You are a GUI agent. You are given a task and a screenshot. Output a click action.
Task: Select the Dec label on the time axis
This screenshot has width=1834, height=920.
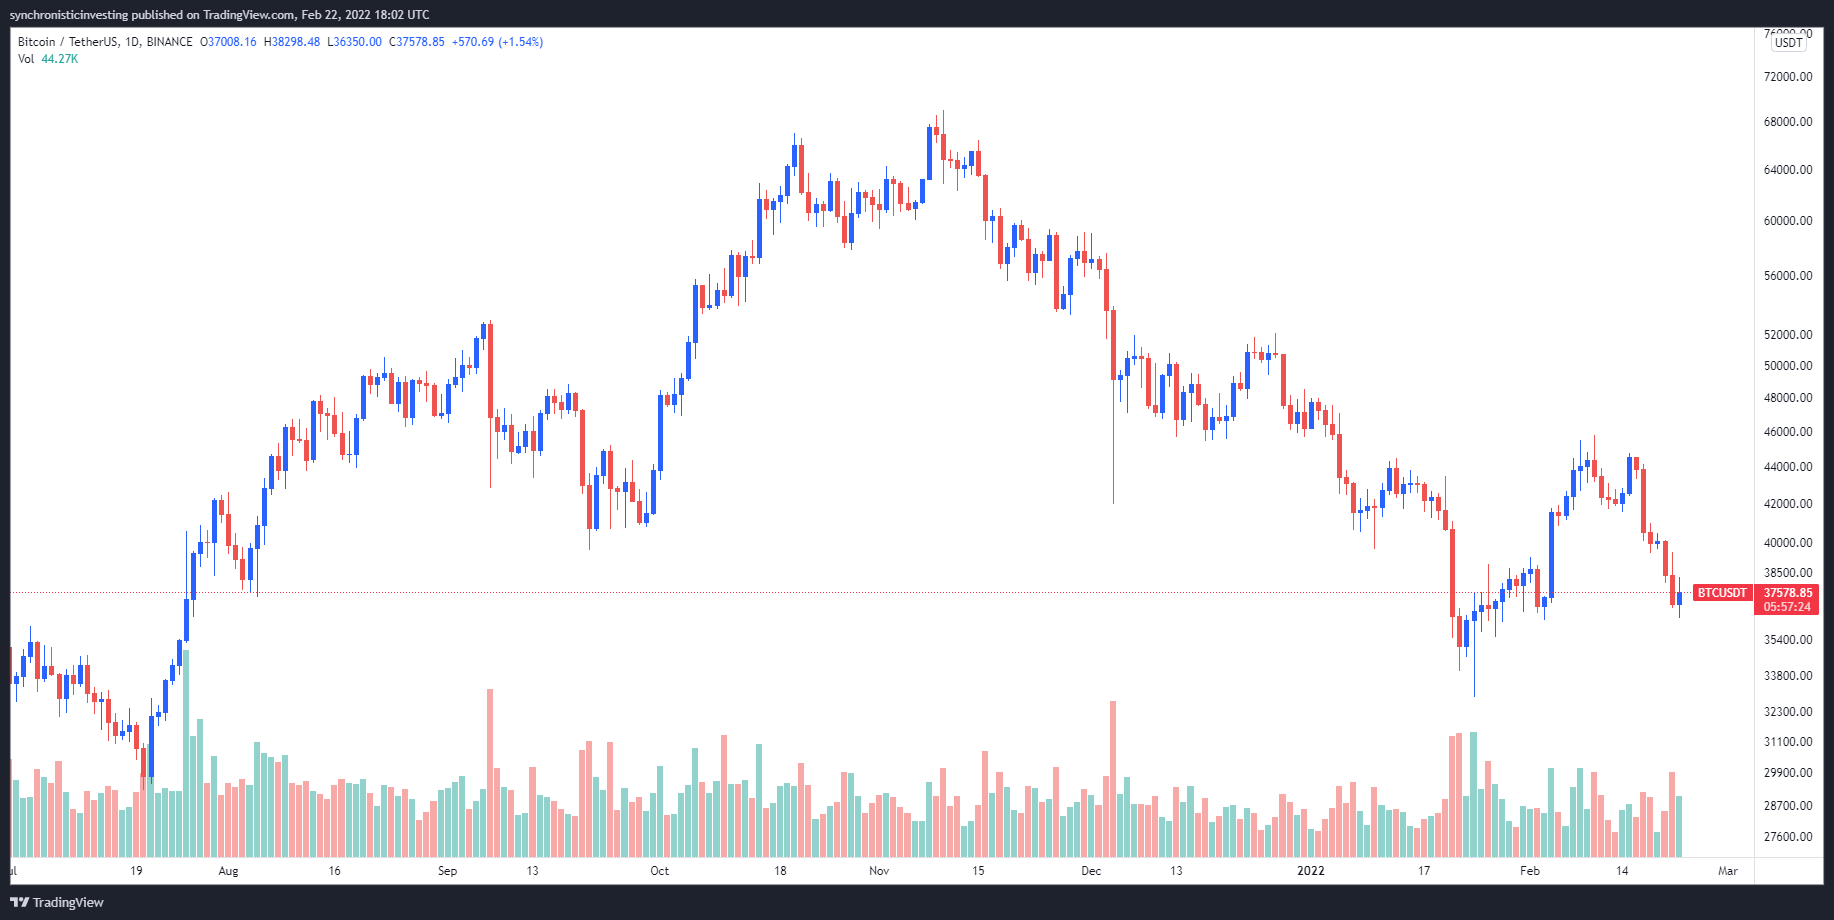click(x=1091, y=871)
